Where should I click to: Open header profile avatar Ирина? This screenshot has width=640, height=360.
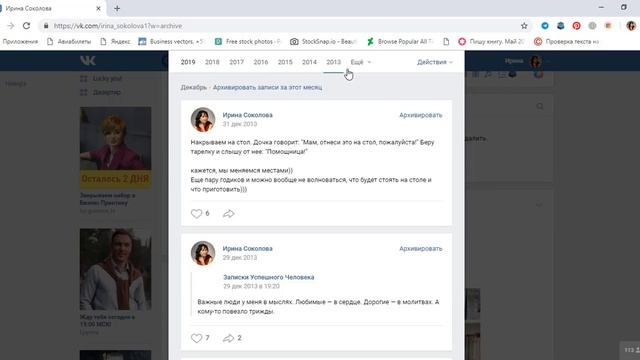536,61
